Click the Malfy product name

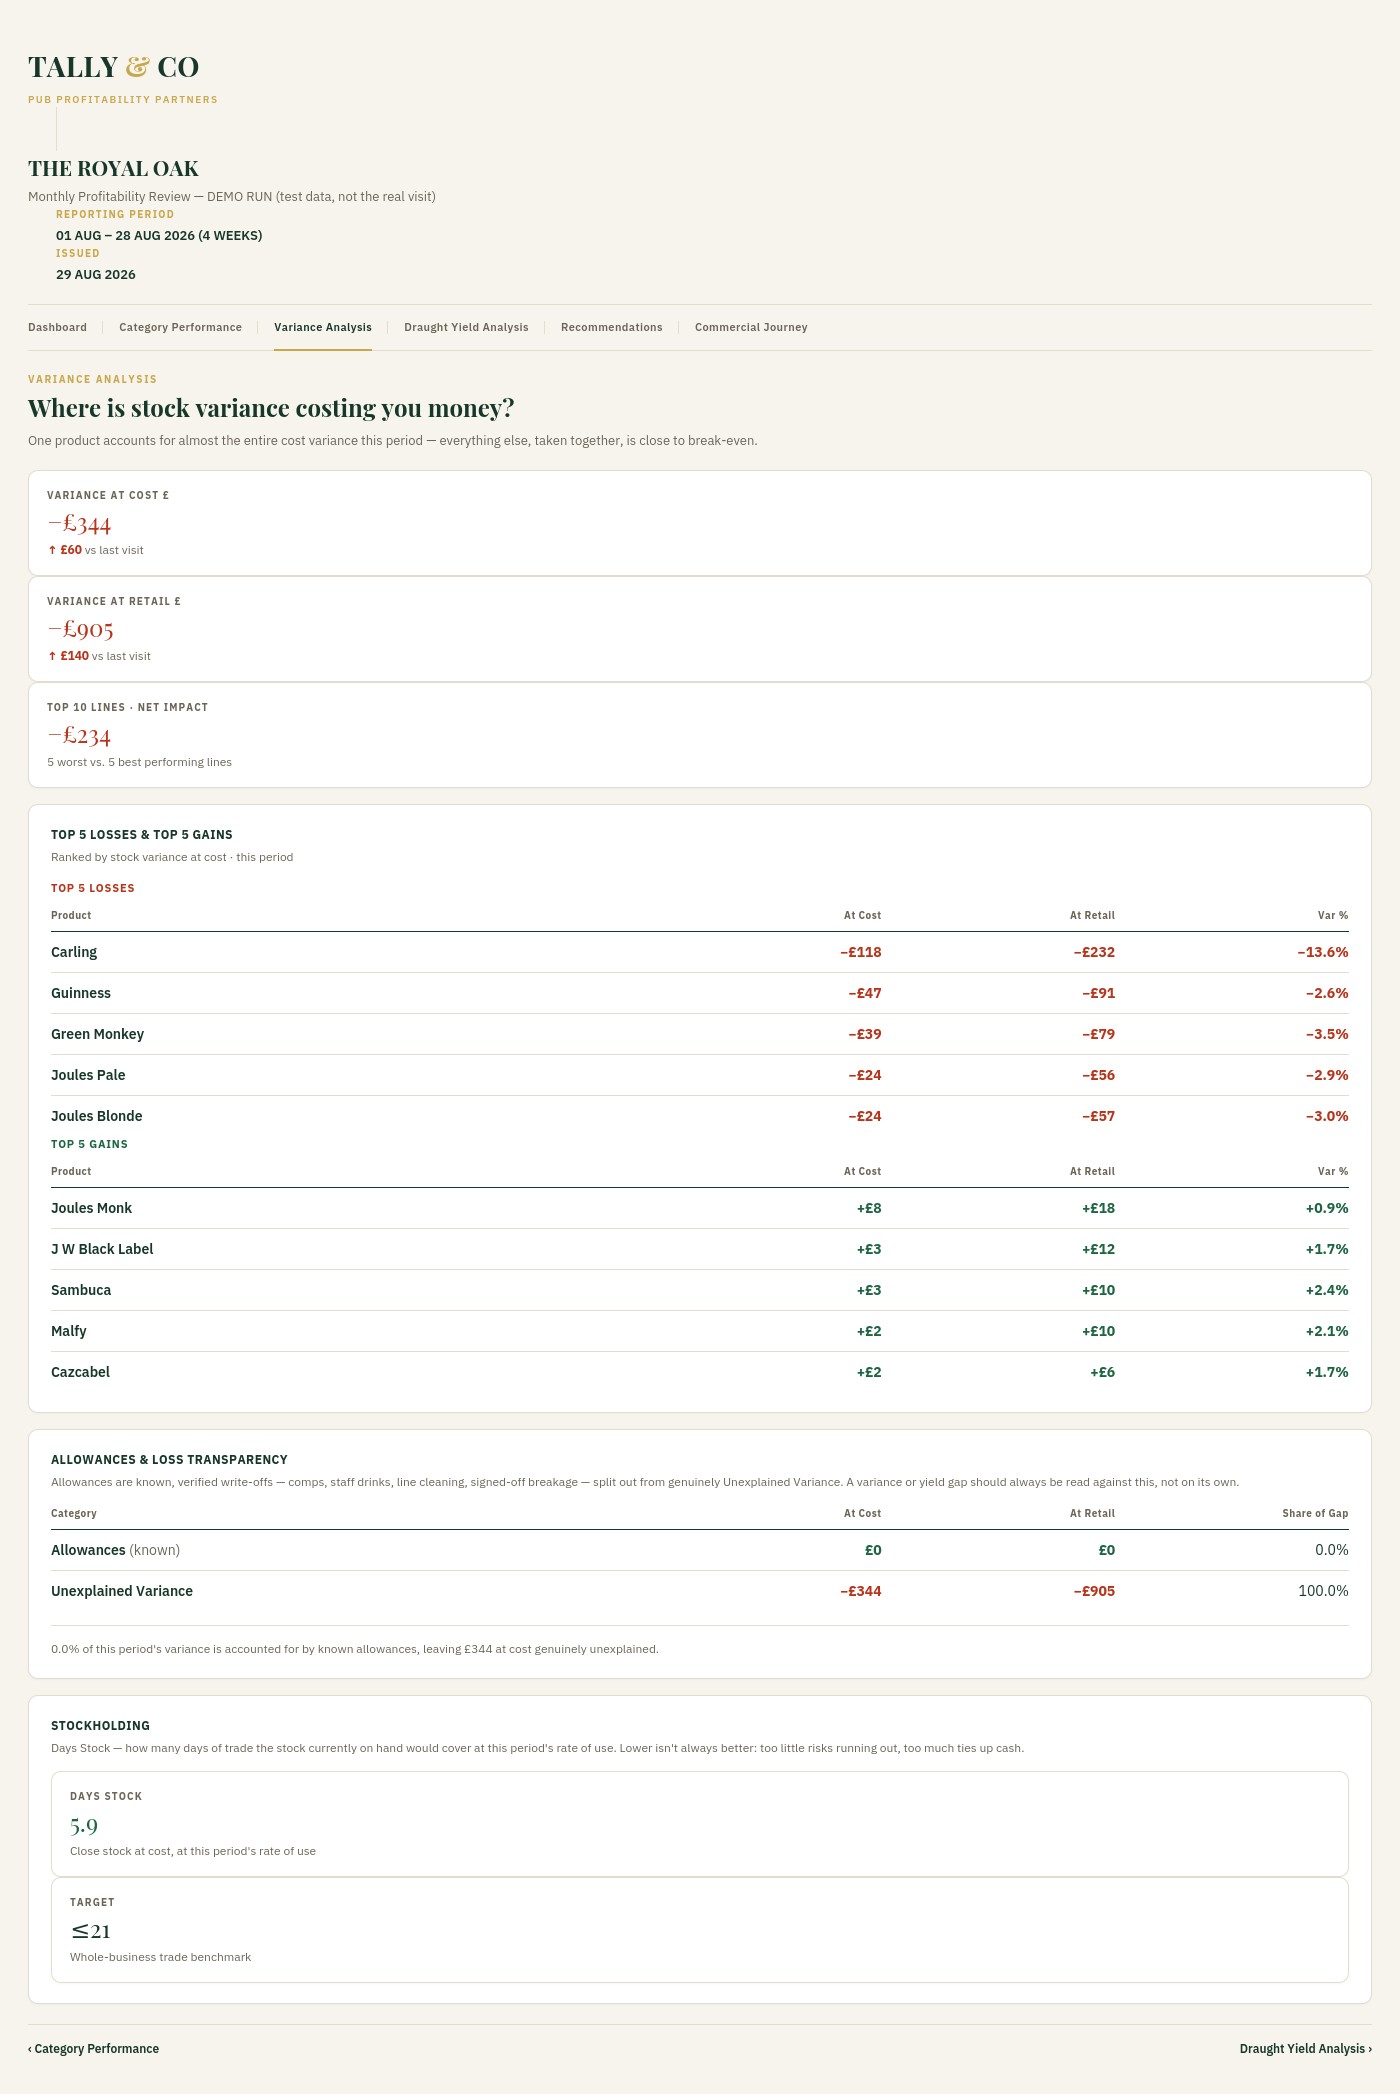(x=69, y=1331)
